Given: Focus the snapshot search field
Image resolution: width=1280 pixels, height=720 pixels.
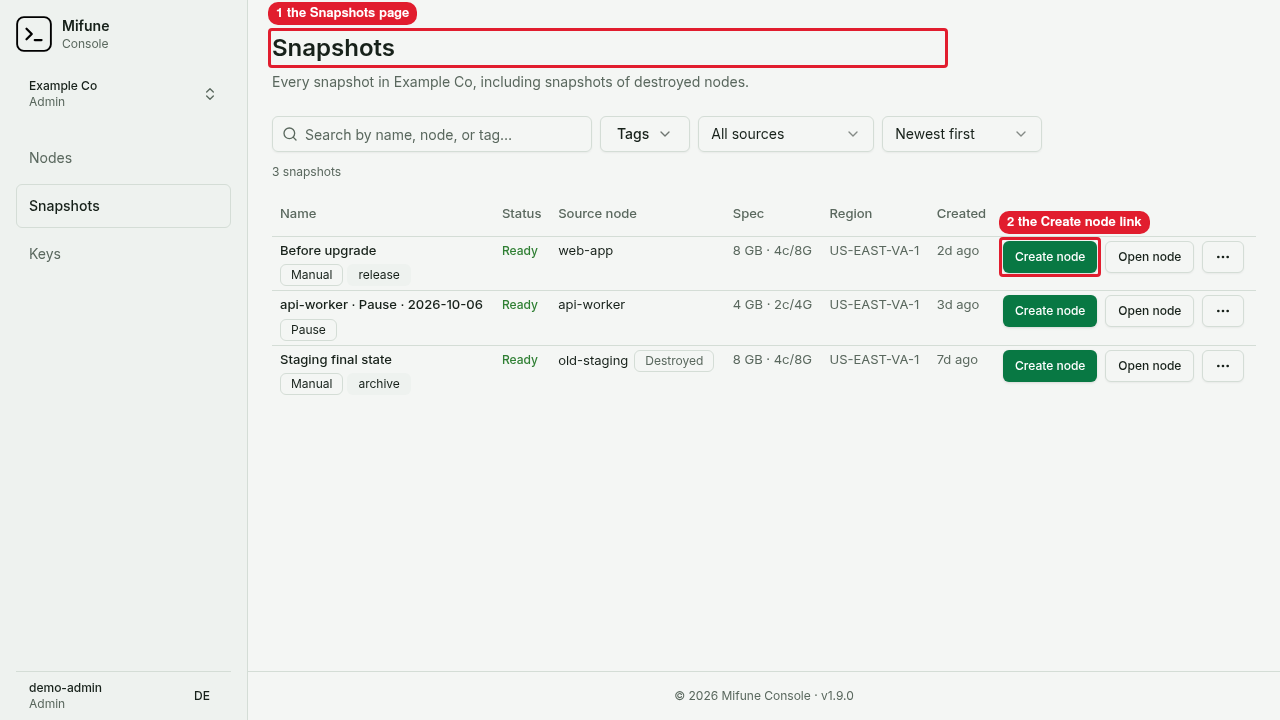Looking at the screenshot, I should 432,134.
